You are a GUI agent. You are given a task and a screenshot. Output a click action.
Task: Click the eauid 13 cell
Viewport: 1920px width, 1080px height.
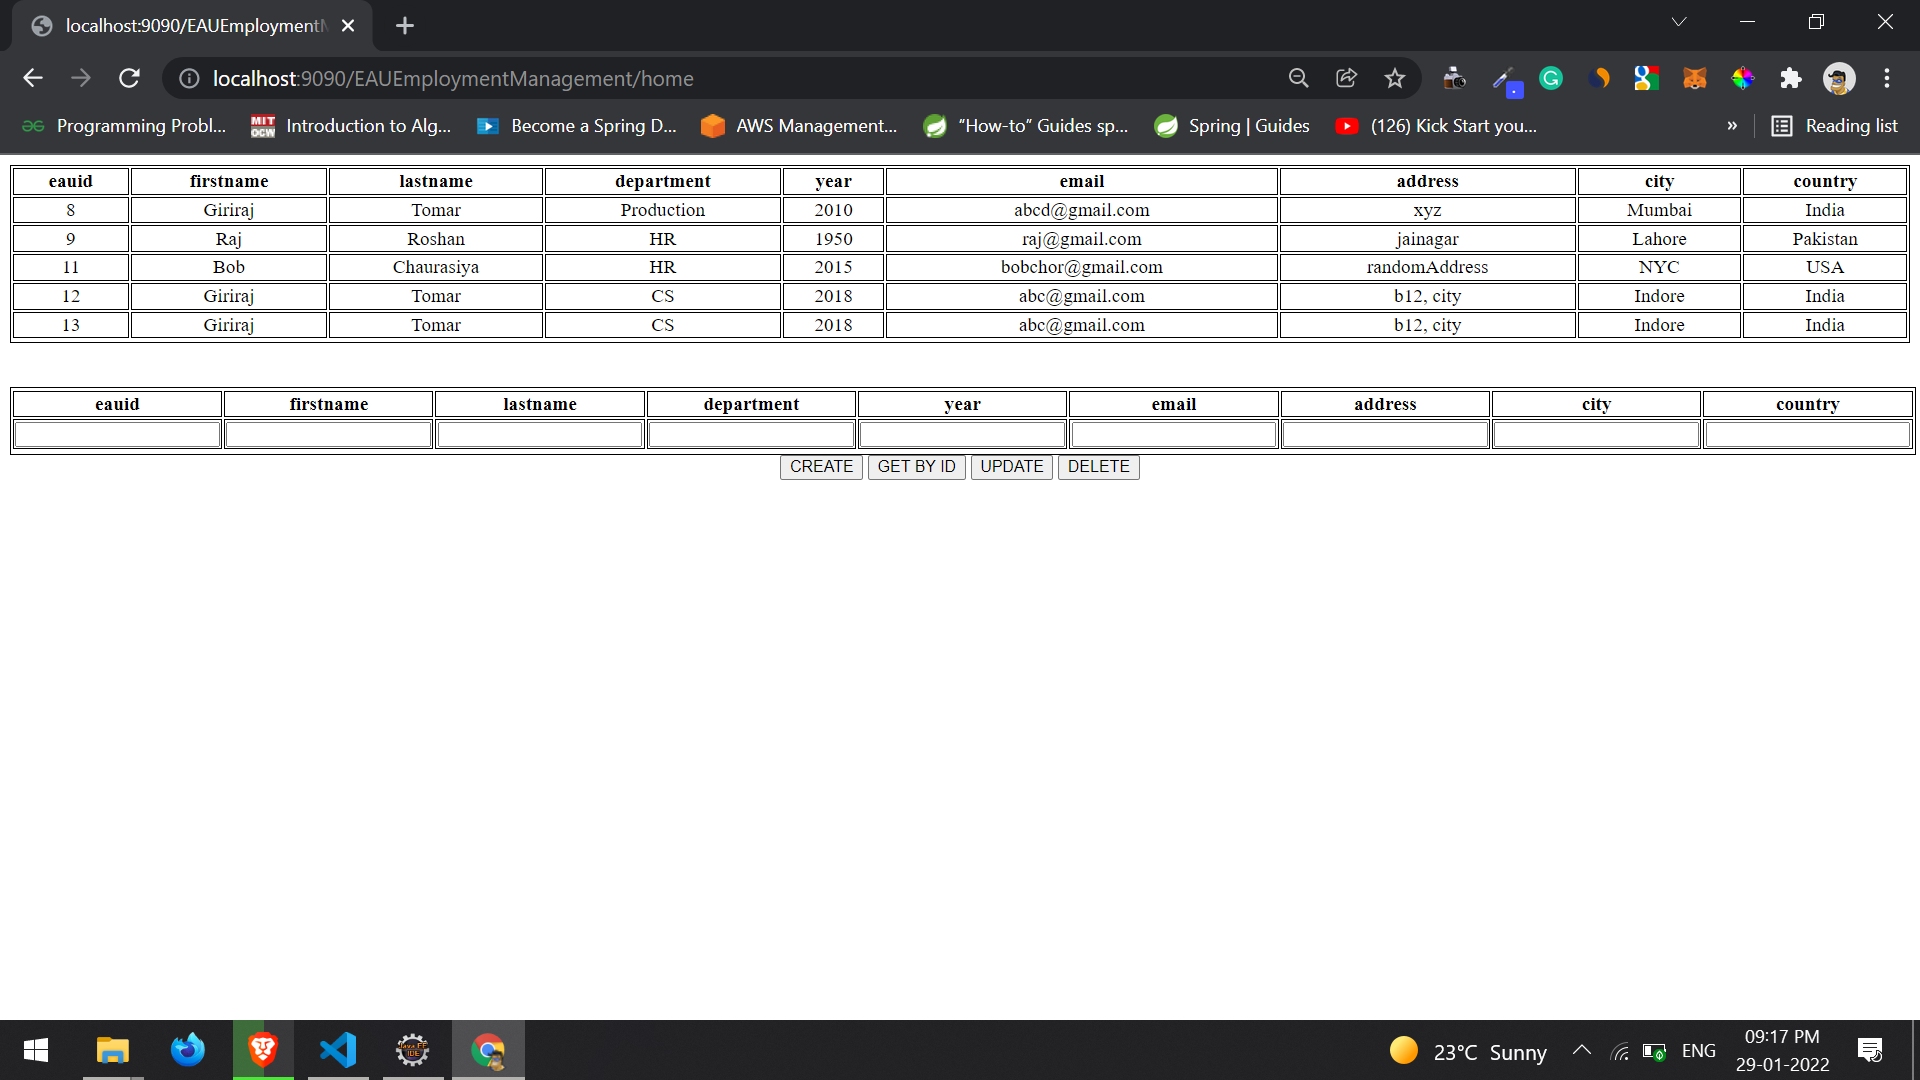coord(71,325)
